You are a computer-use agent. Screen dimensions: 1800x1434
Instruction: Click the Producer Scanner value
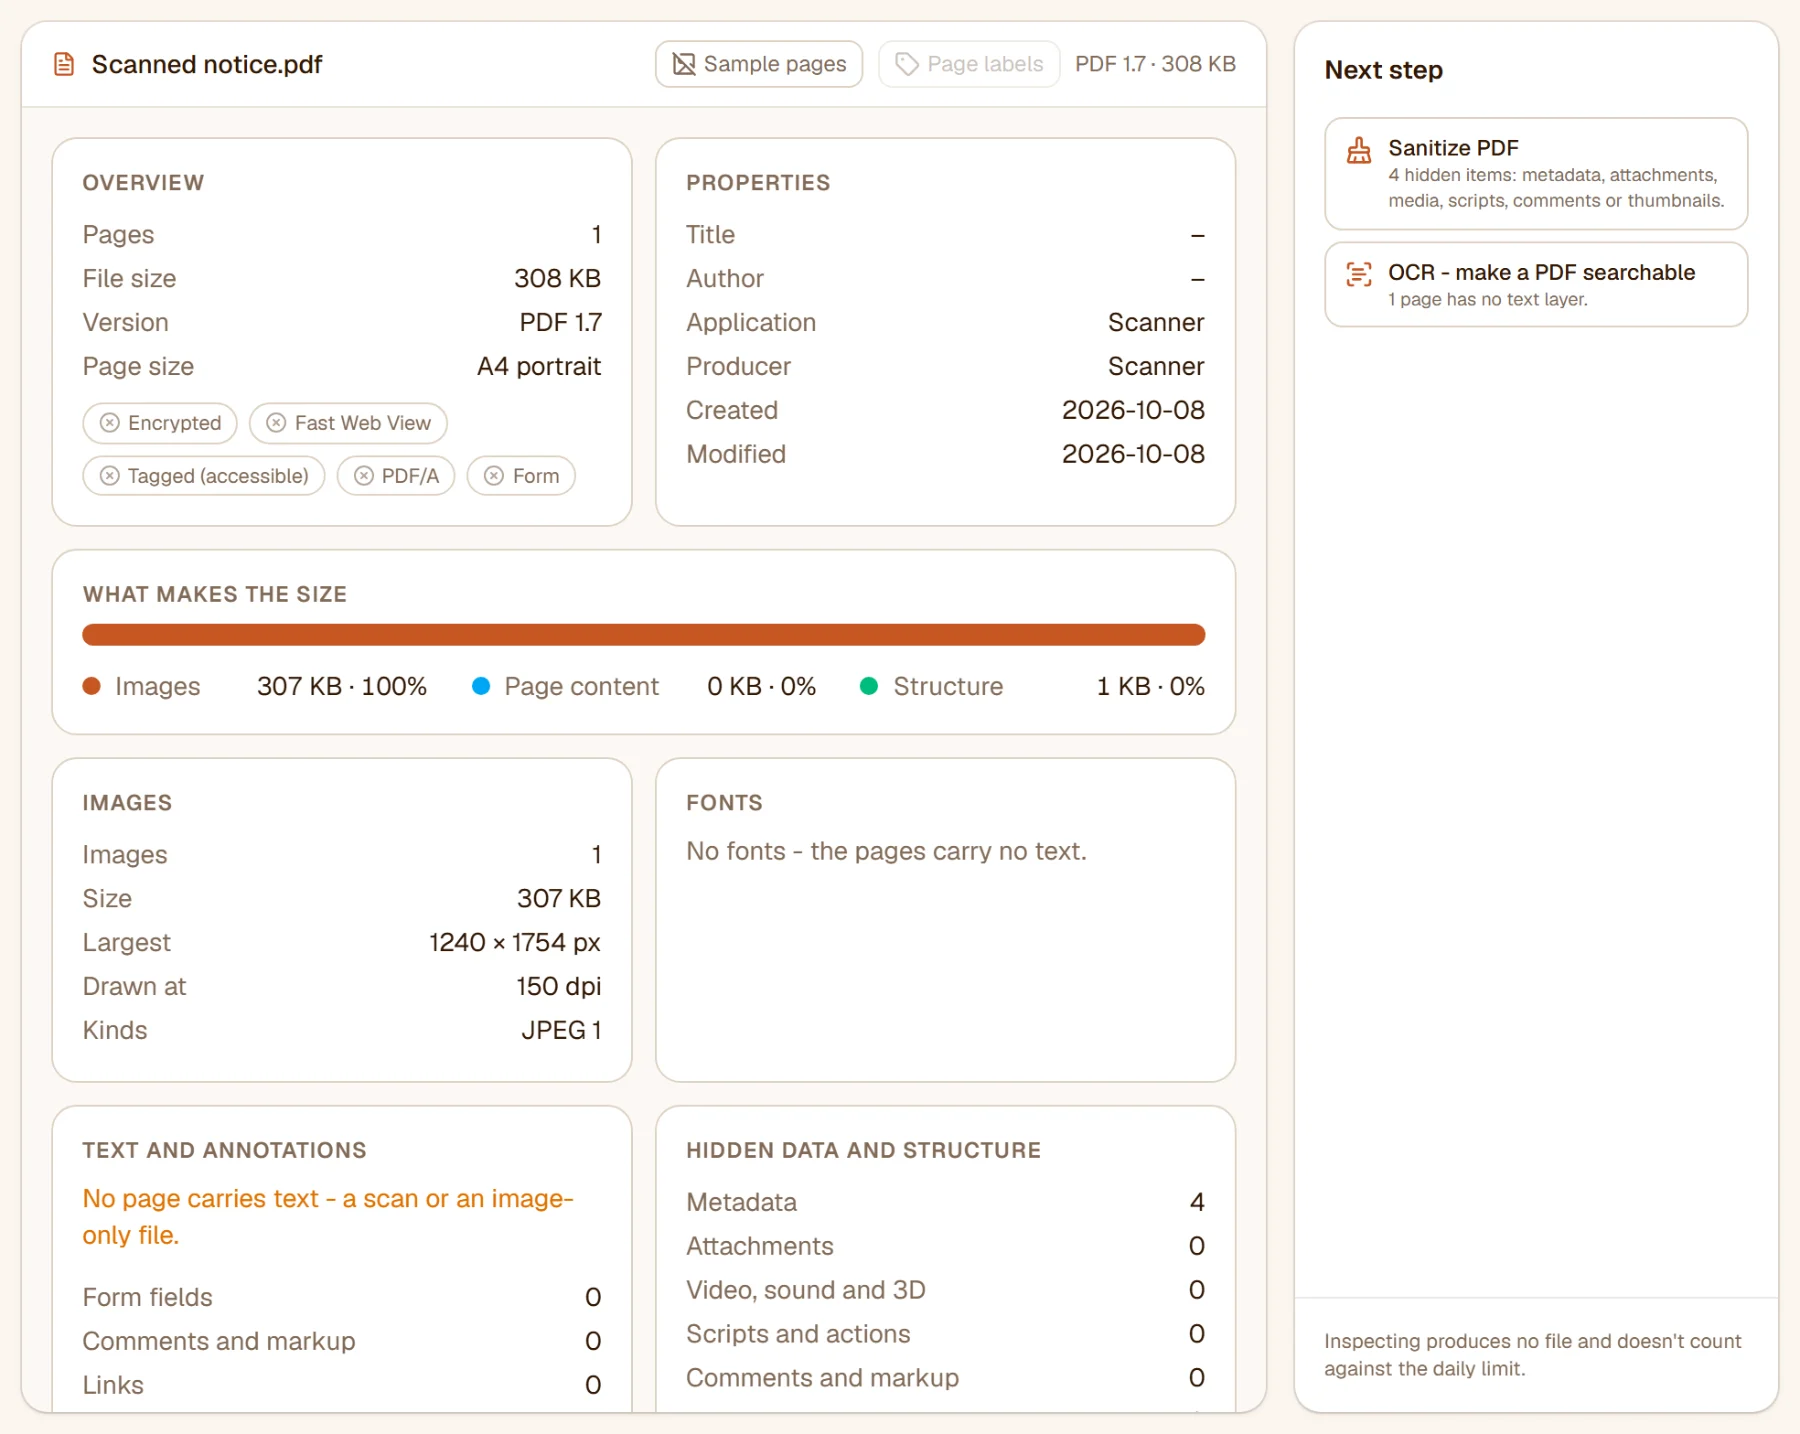[1156, 366]
